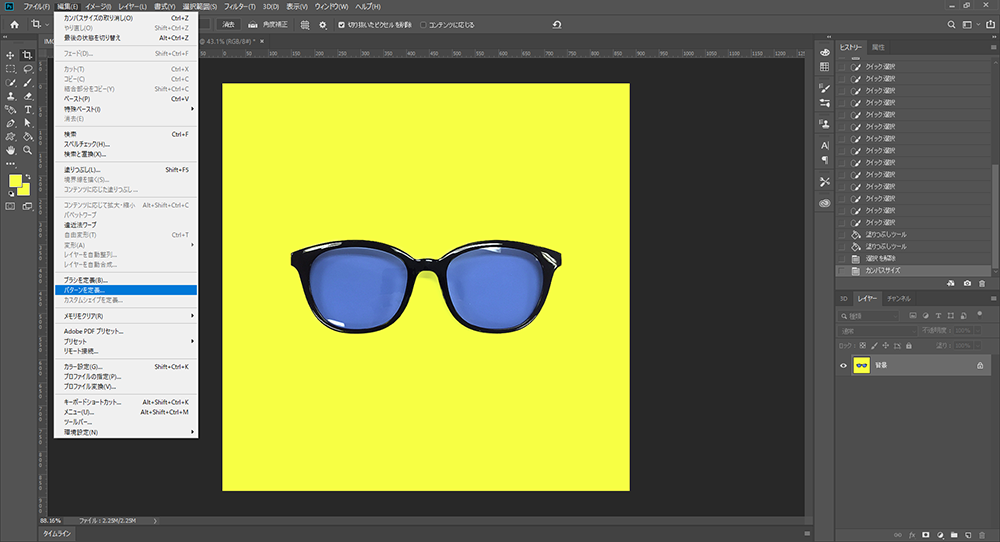Select the Horizontal Type tool
Screen dimensions: 1000x542
[28, 109]
